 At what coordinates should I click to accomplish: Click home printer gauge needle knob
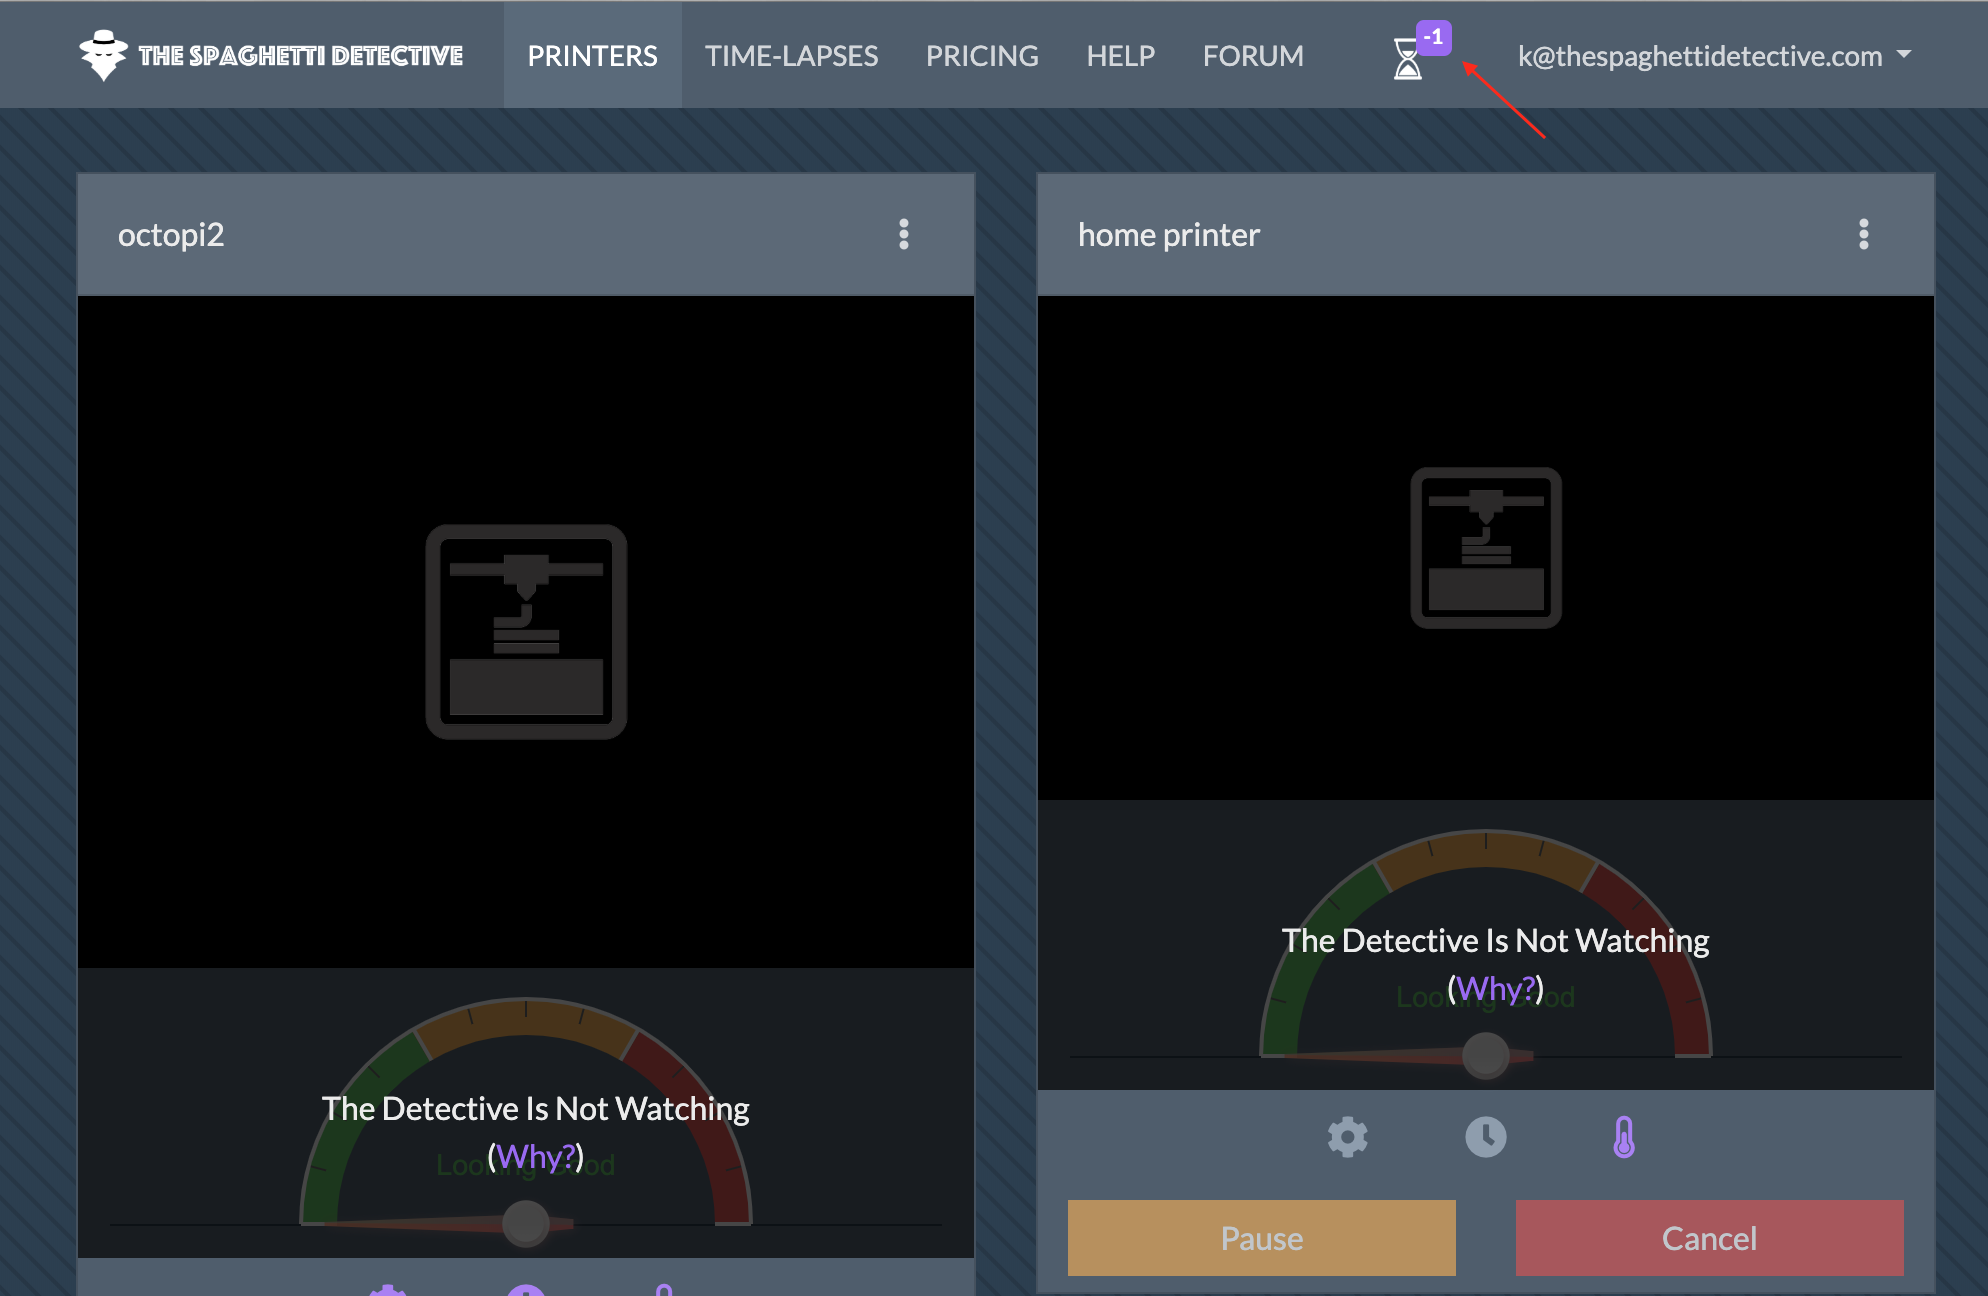point(1486,1055)
